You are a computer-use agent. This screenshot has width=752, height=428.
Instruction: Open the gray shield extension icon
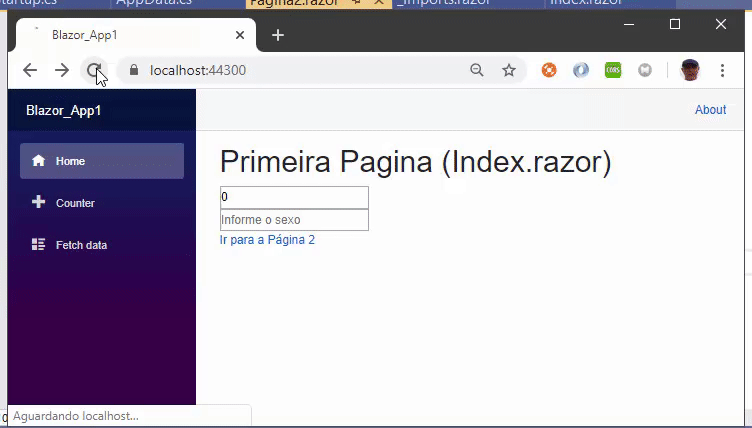coord(645,70)
